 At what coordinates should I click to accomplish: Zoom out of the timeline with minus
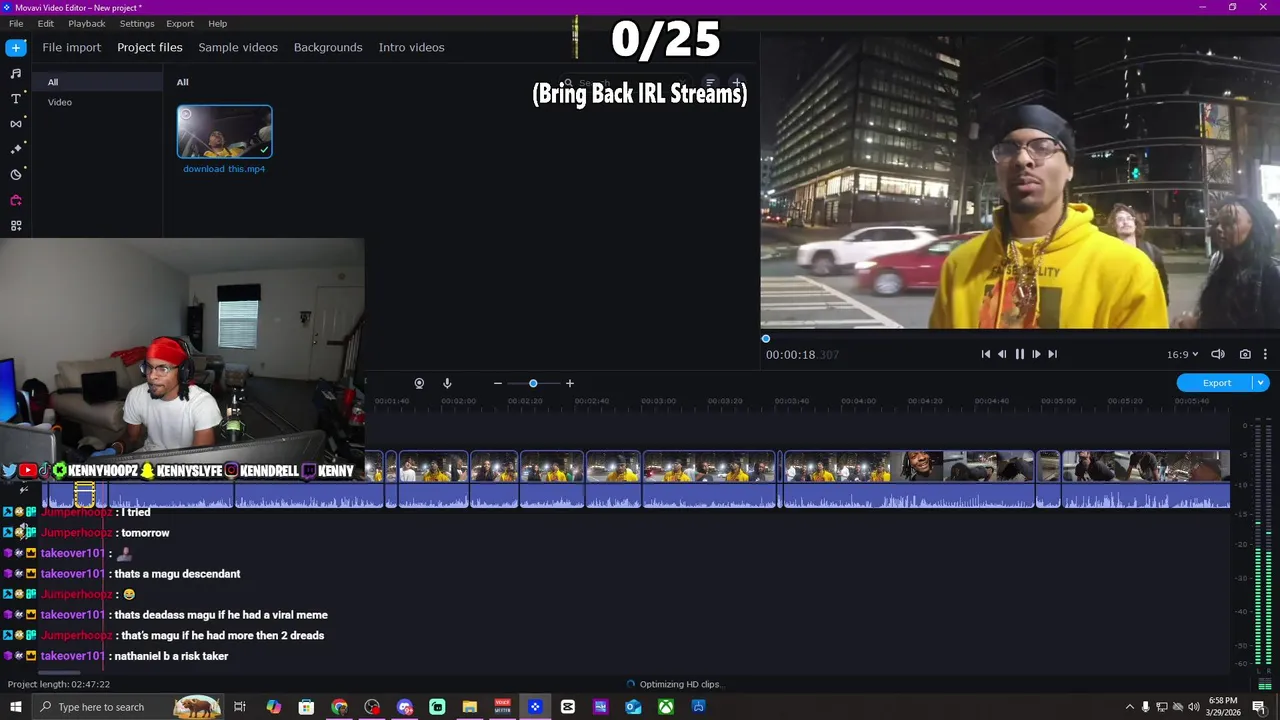tap(497, 383)
